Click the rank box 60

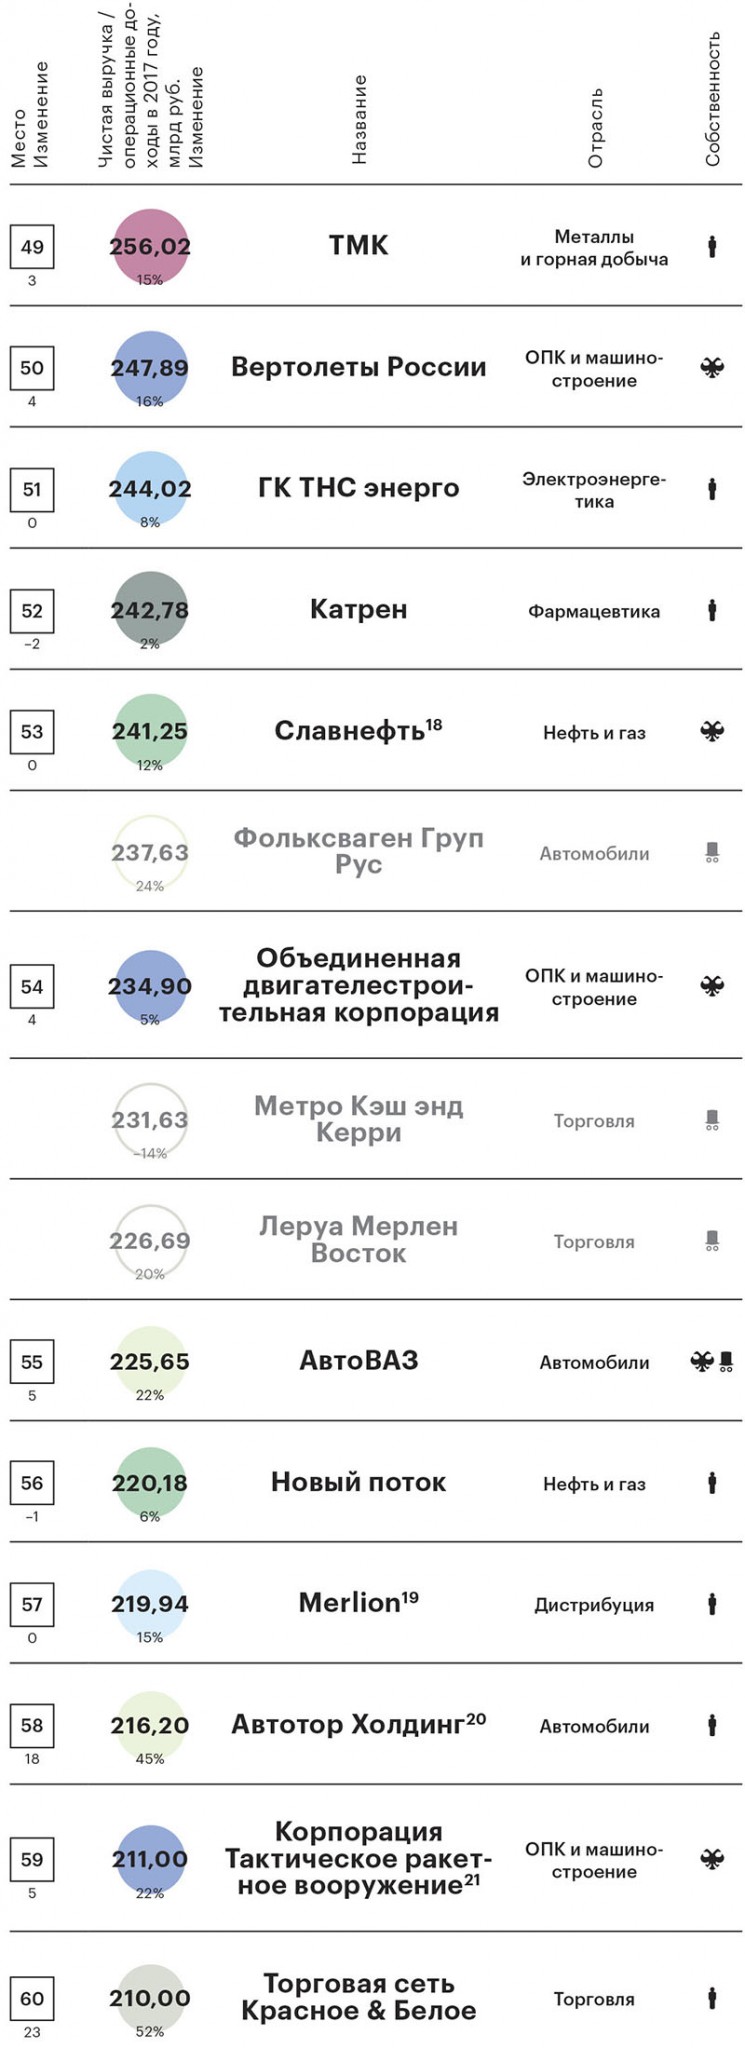(x=32, y=1998)
